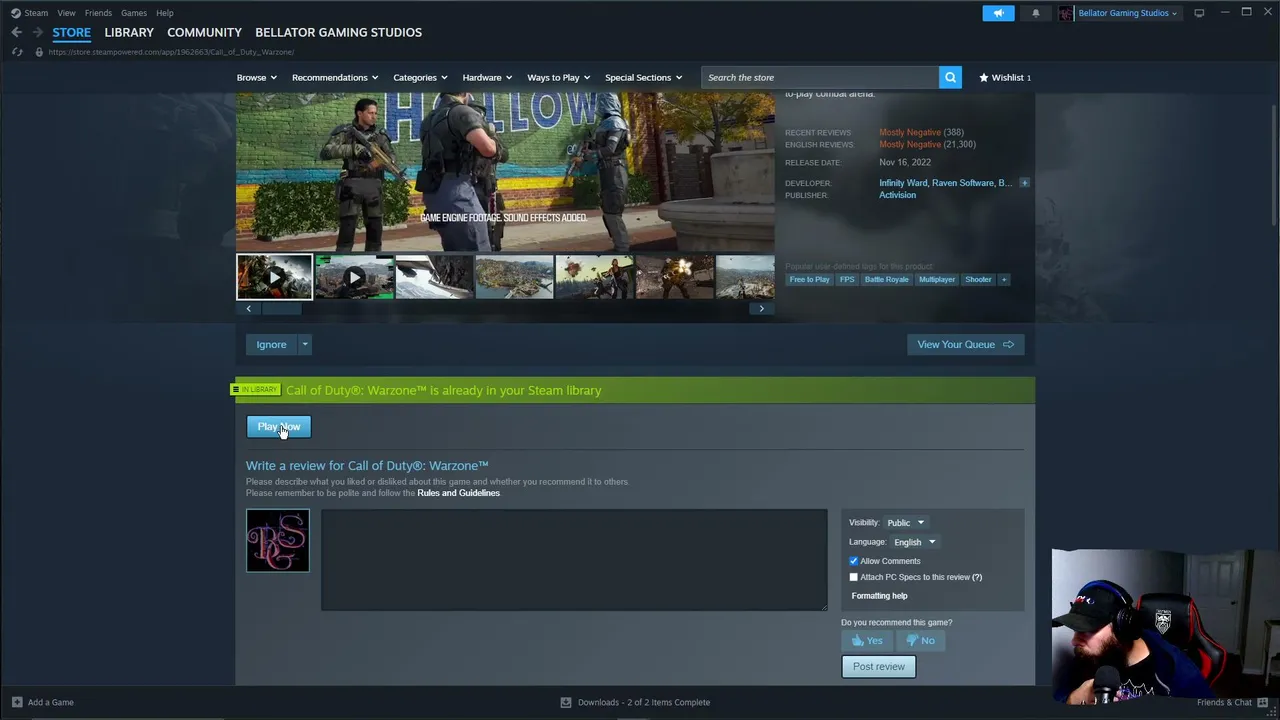Uncheck the Allow Comments checkbox

coord(854,561)
